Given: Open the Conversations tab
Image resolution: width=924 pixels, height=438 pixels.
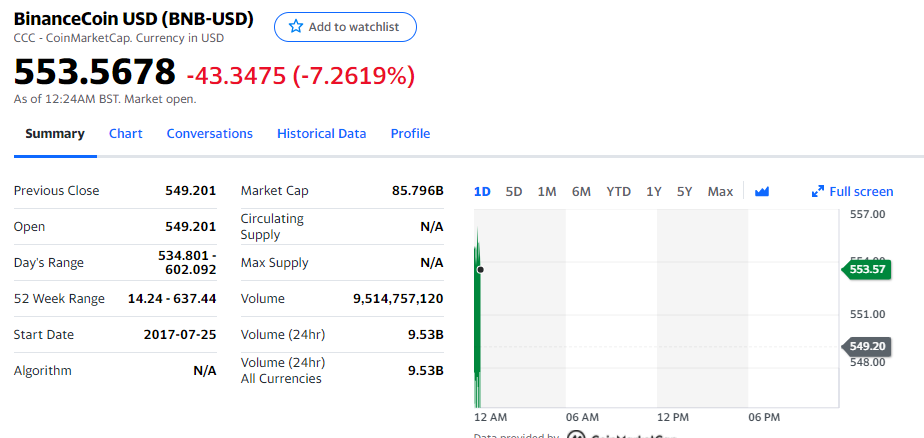Looking at the screenshot, I should [210, 134].
